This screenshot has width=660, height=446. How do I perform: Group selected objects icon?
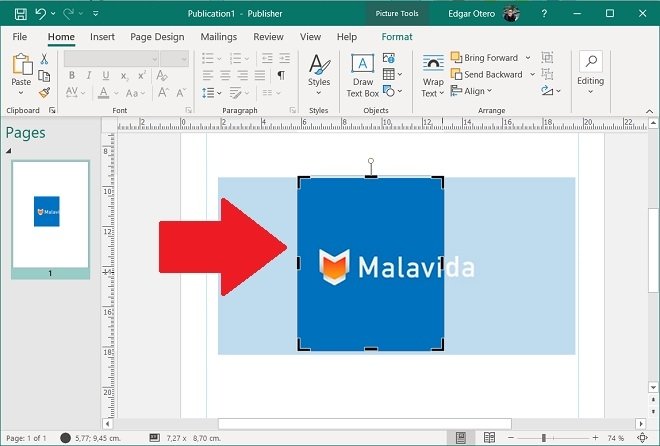[x=547, y=58]
